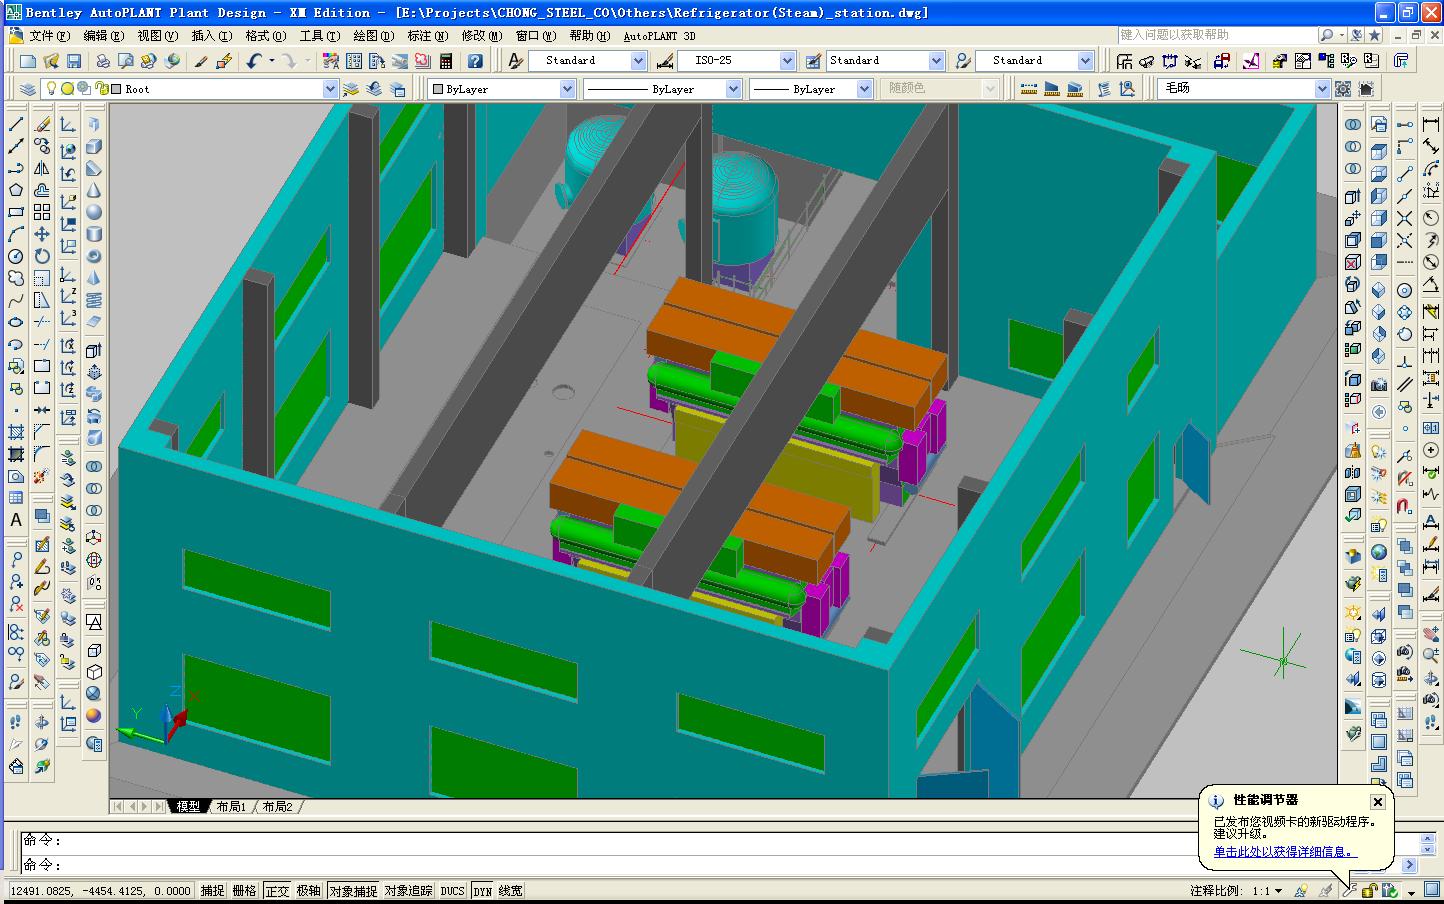Select the Mirror tool
1444x904 pixels.
click(42, 168)
